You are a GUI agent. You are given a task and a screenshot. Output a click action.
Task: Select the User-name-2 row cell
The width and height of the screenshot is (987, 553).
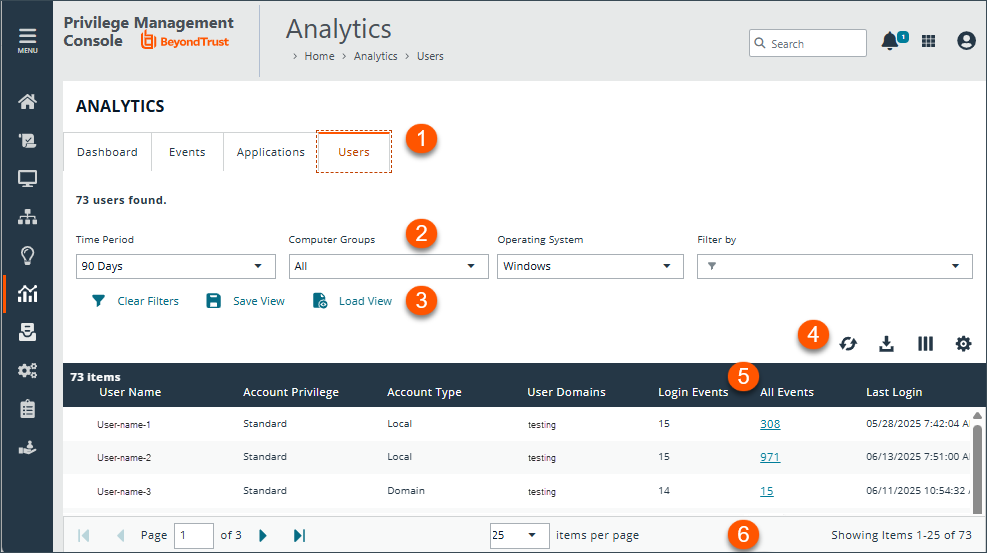pyautogui.click(x=124, y=458)
